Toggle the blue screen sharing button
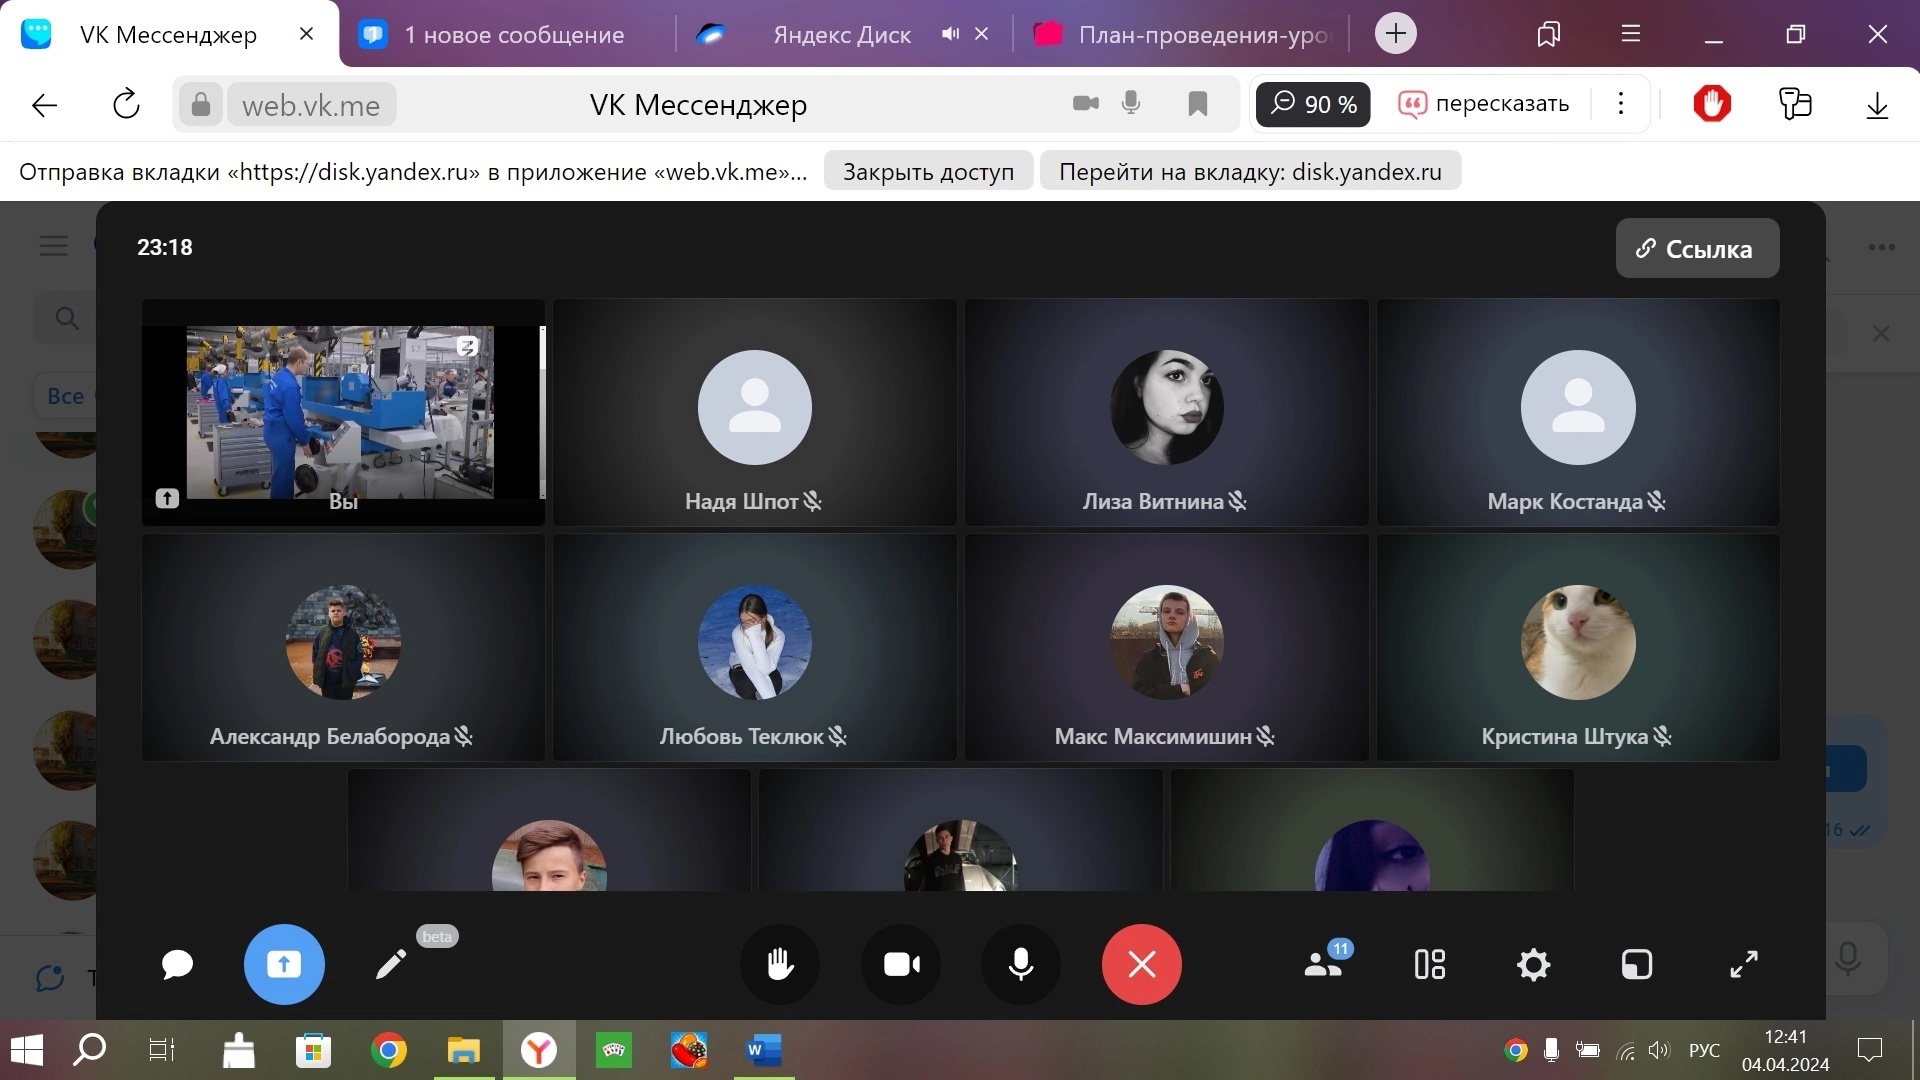 coord(284,964)
